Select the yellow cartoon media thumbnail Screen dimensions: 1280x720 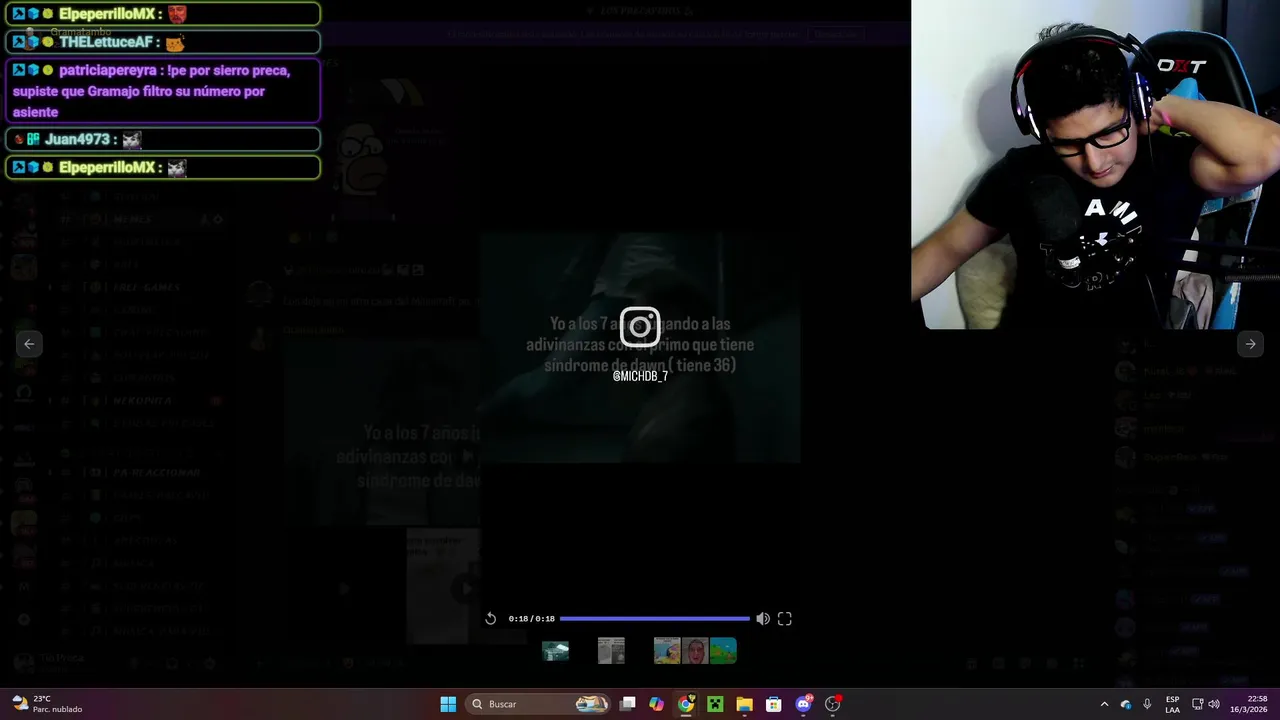(x=667, y=651)
